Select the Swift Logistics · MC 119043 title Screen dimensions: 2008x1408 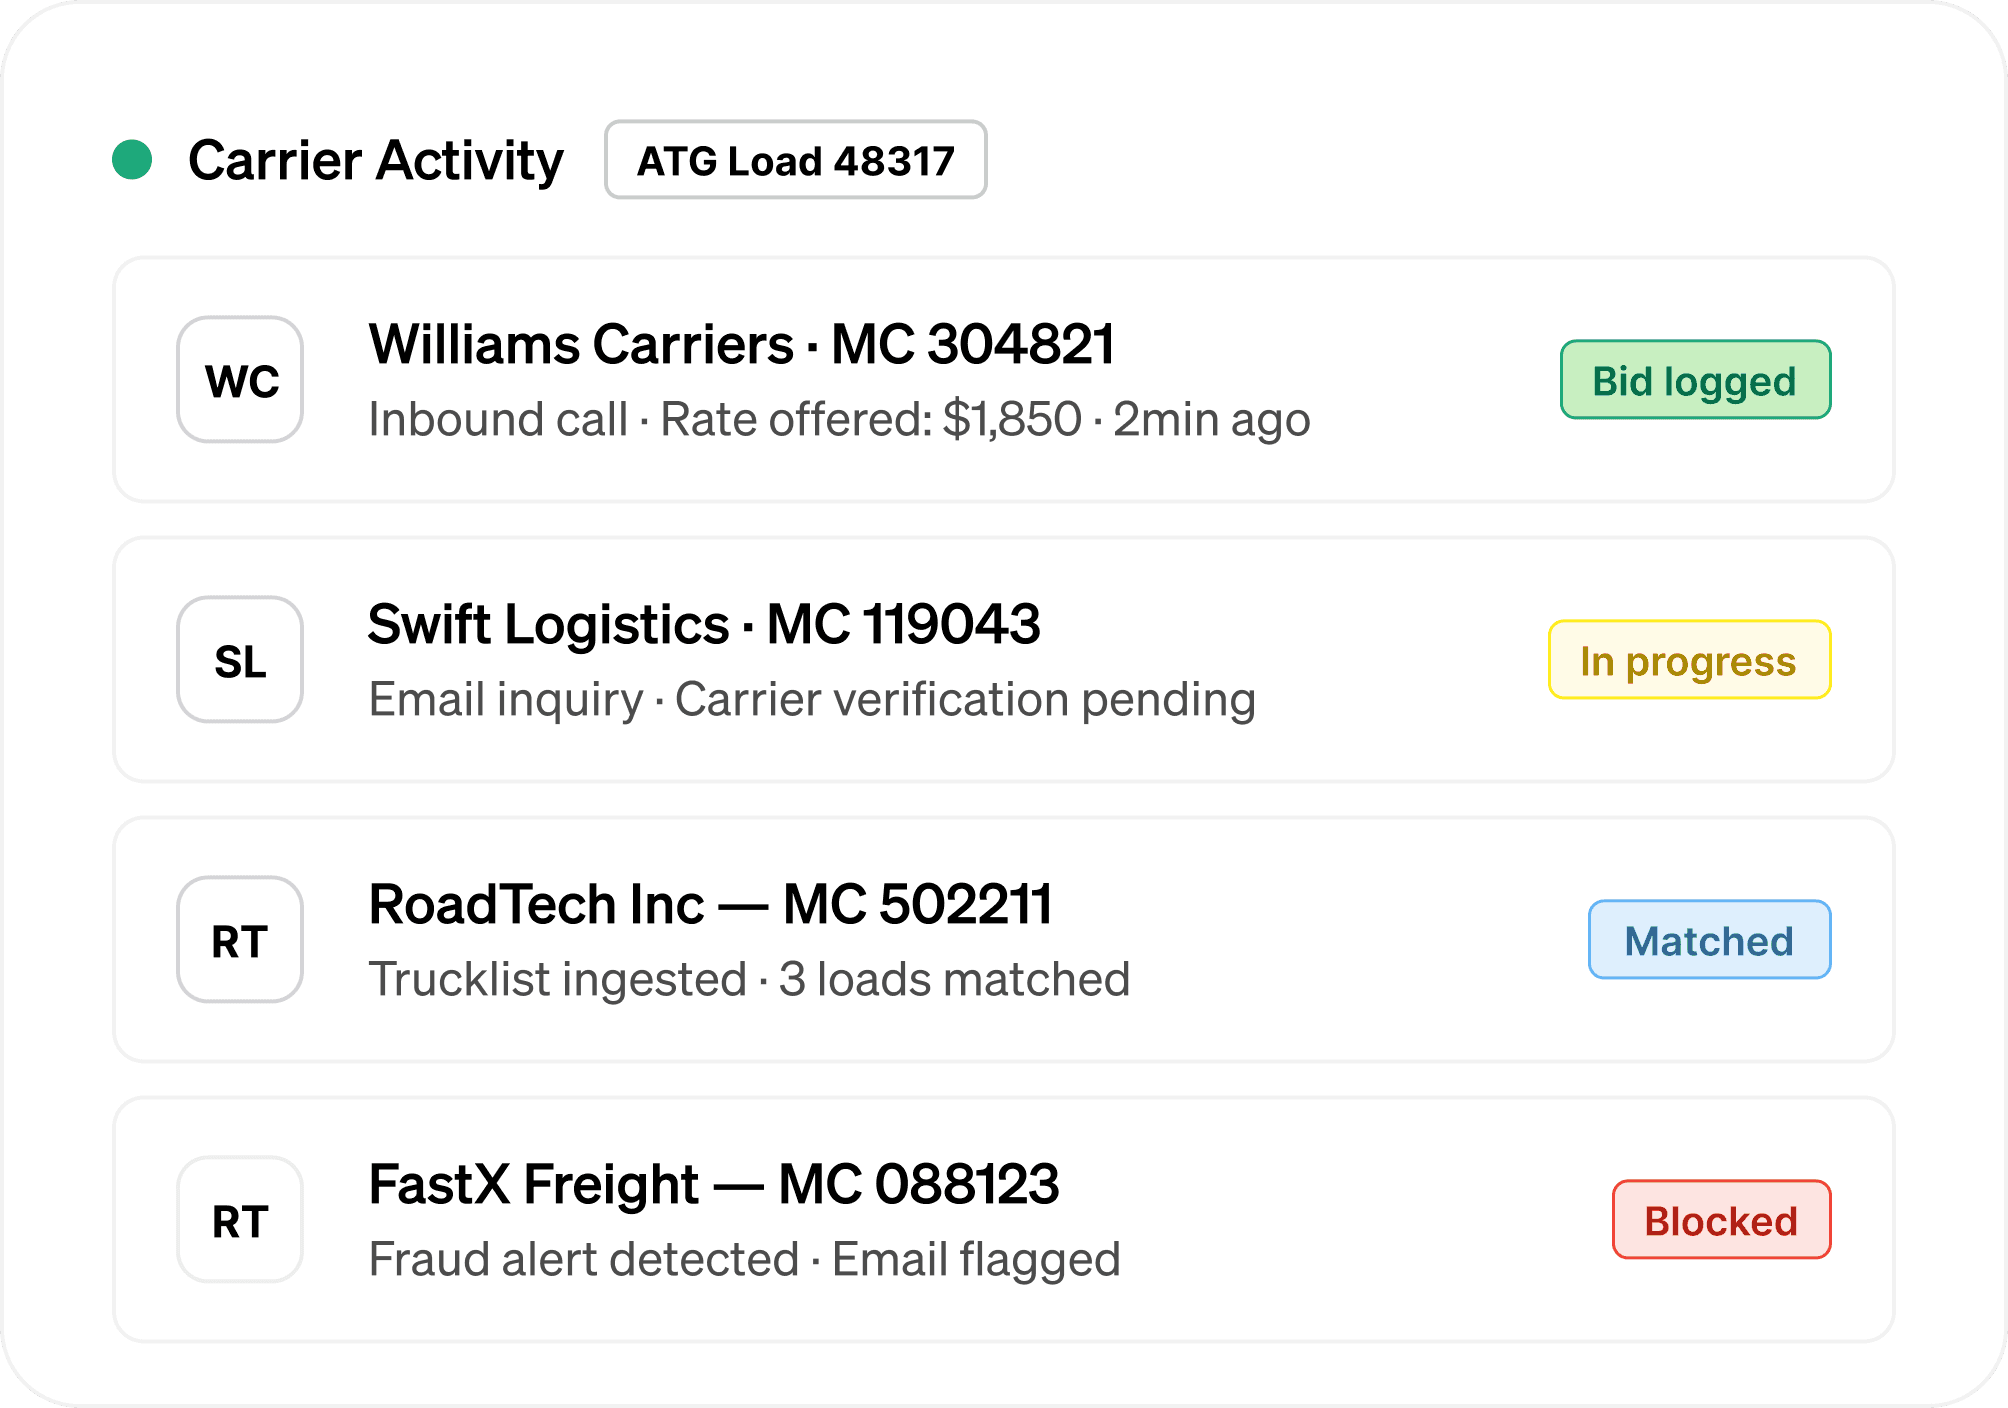tap(704, 624)
